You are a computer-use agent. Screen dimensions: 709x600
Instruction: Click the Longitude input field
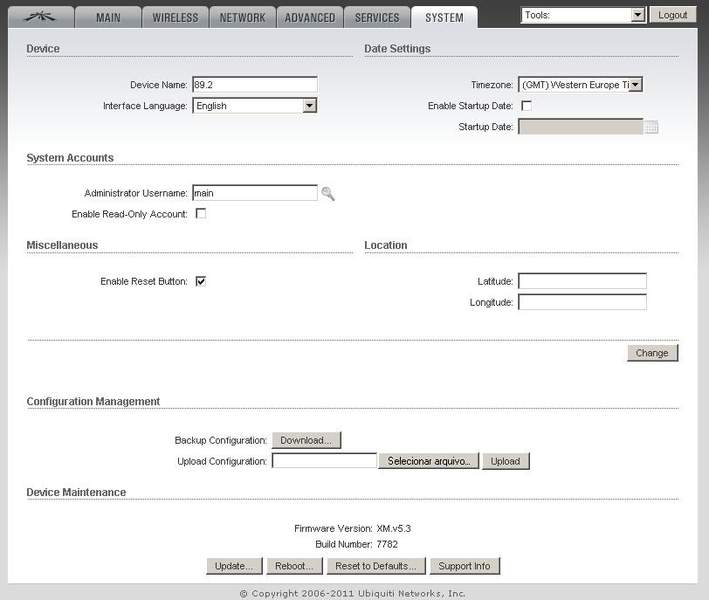click(x=582, y=302)
